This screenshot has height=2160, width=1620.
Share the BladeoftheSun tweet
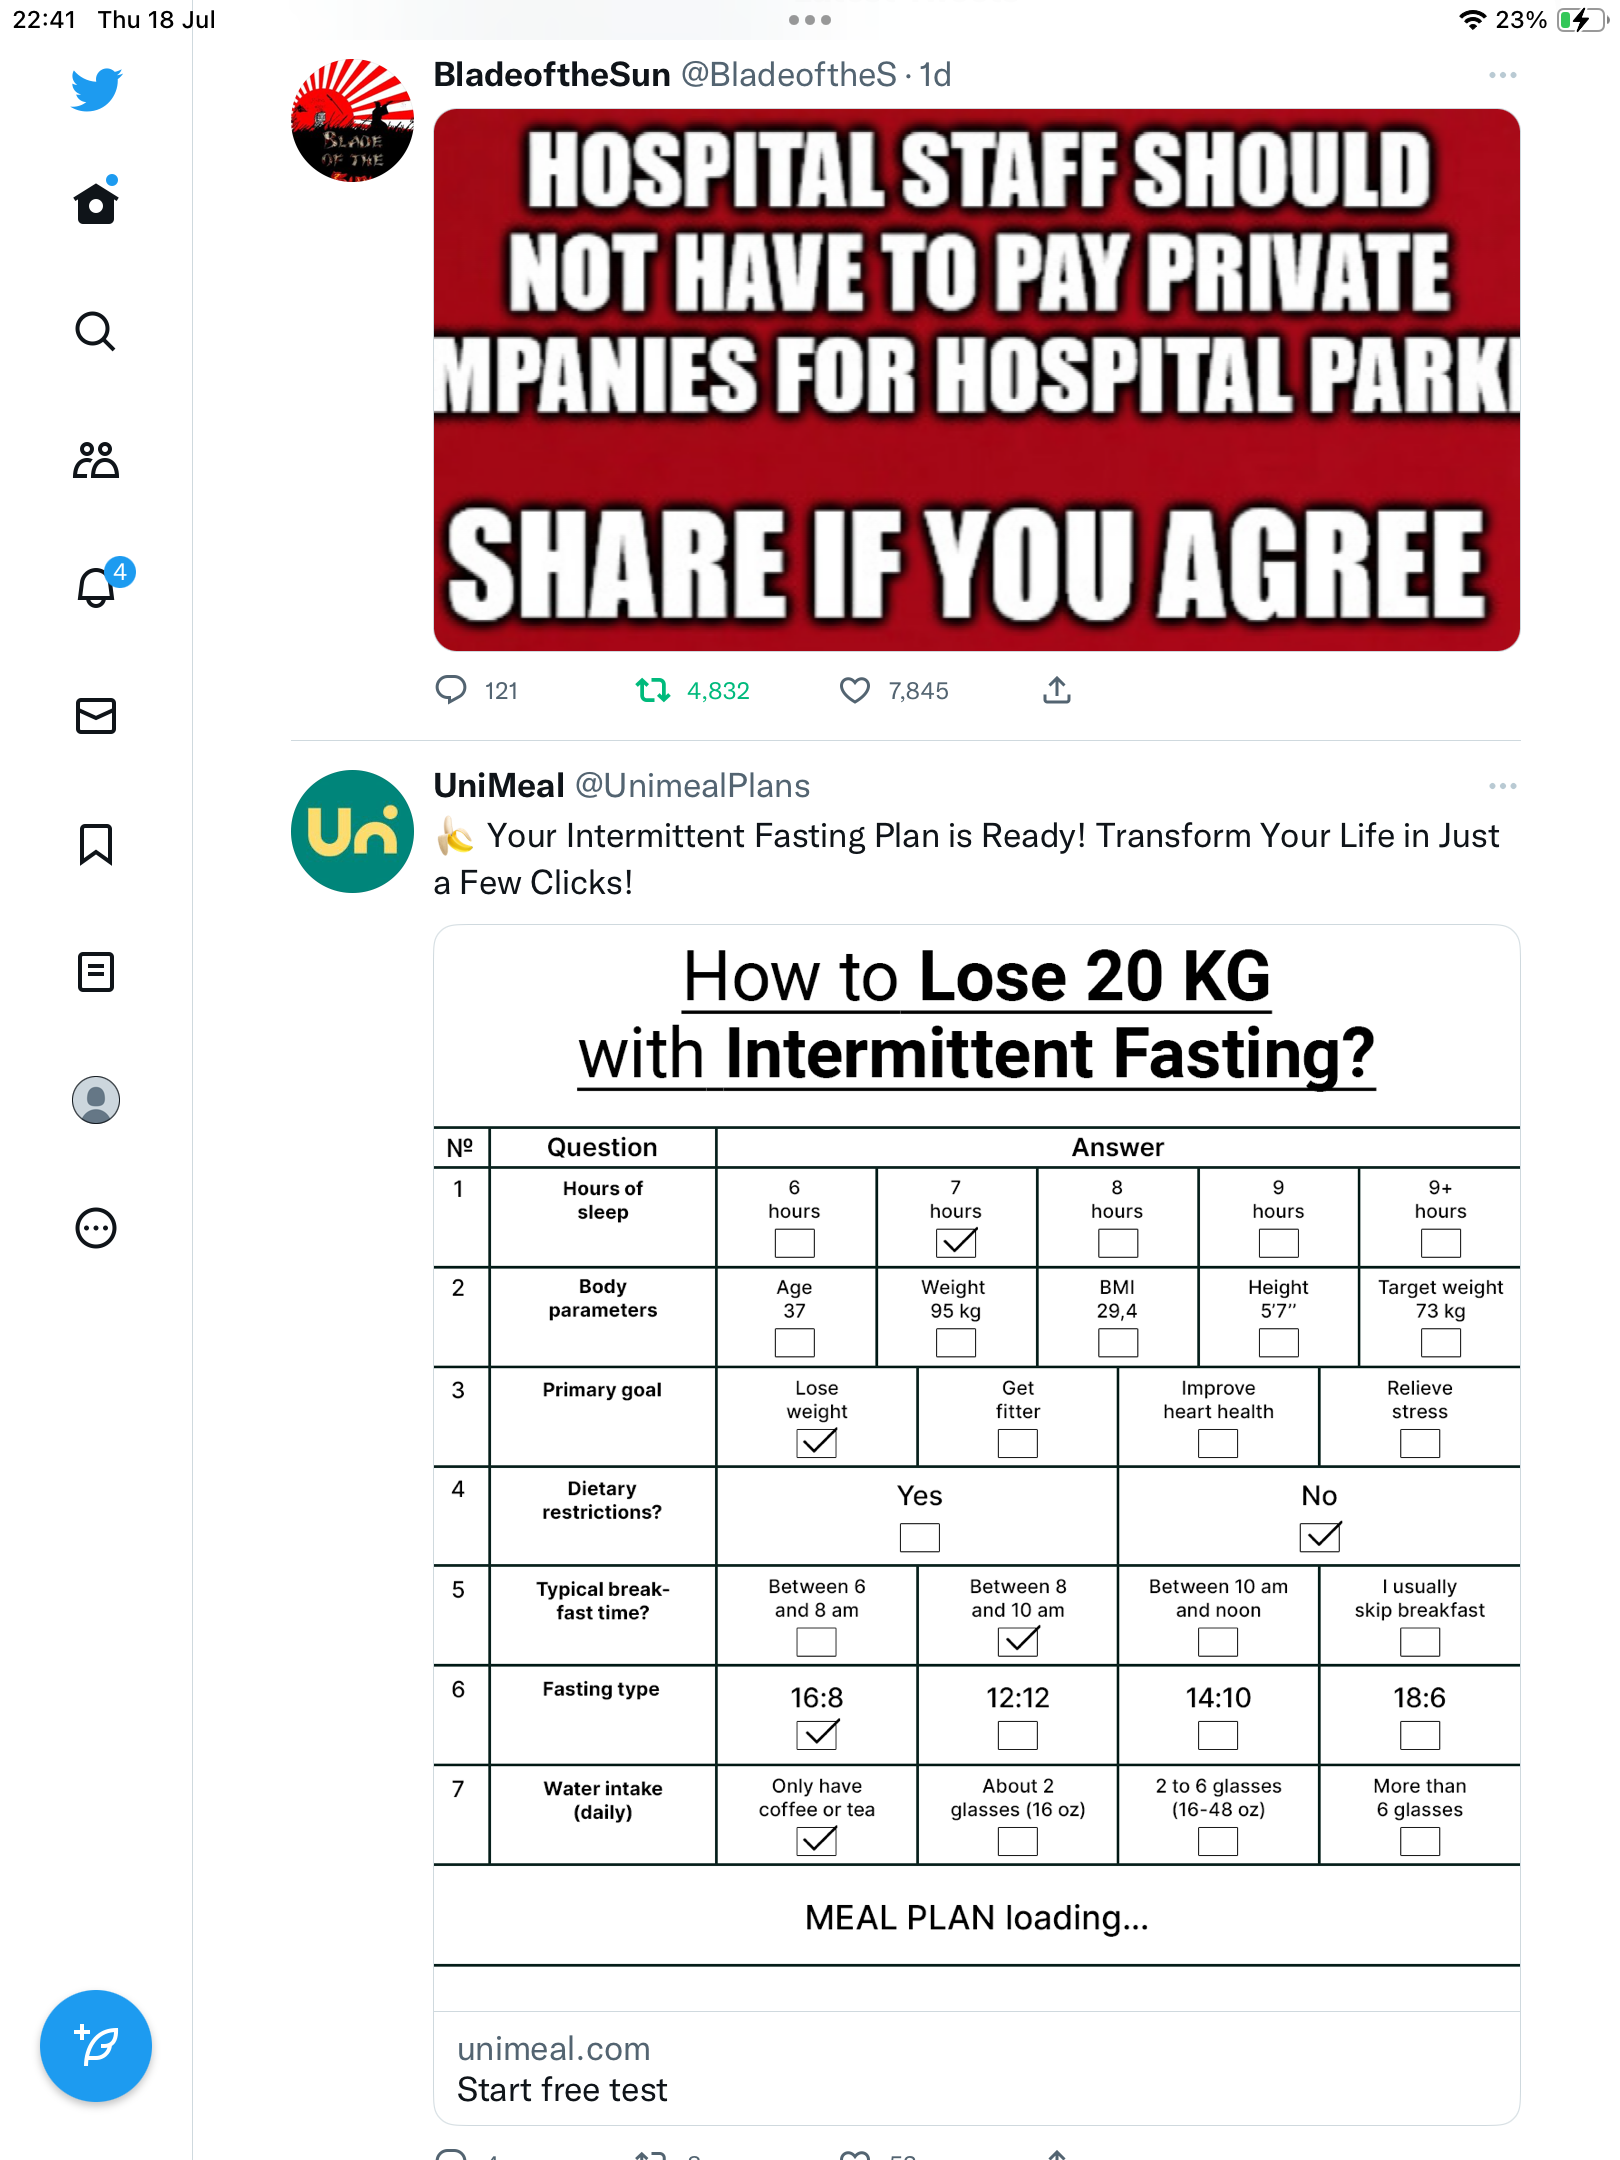tap(1057, 690)
